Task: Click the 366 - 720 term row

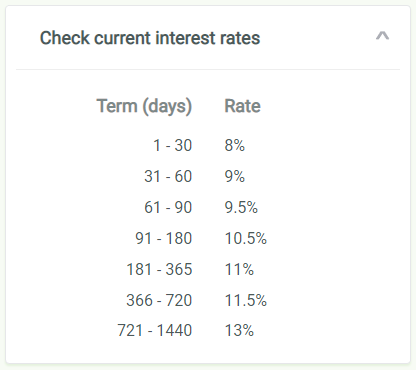Action: pyautogui.click(x=159, y=300)
